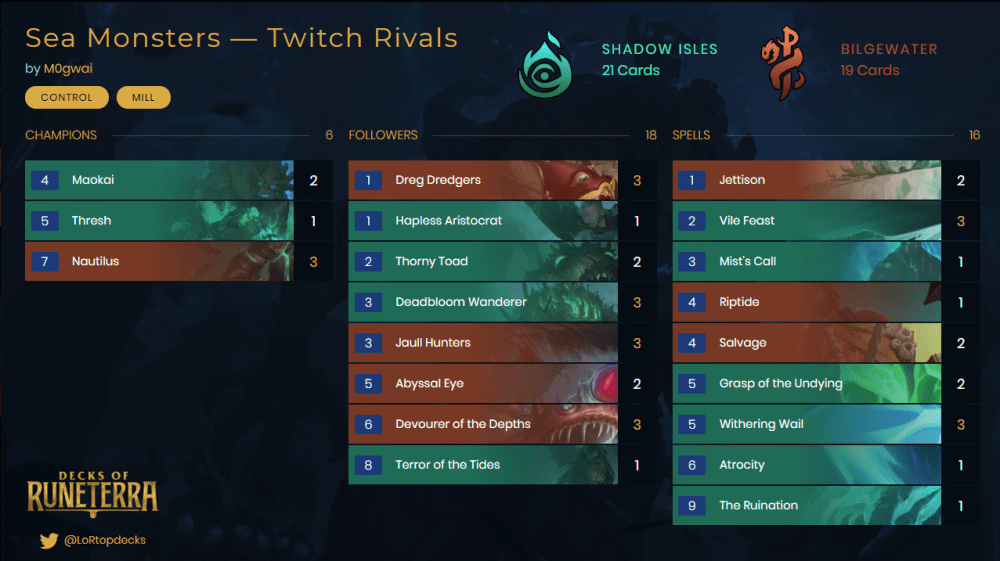Click Terror of the Tides' cost 8 badge

(368, 465)
